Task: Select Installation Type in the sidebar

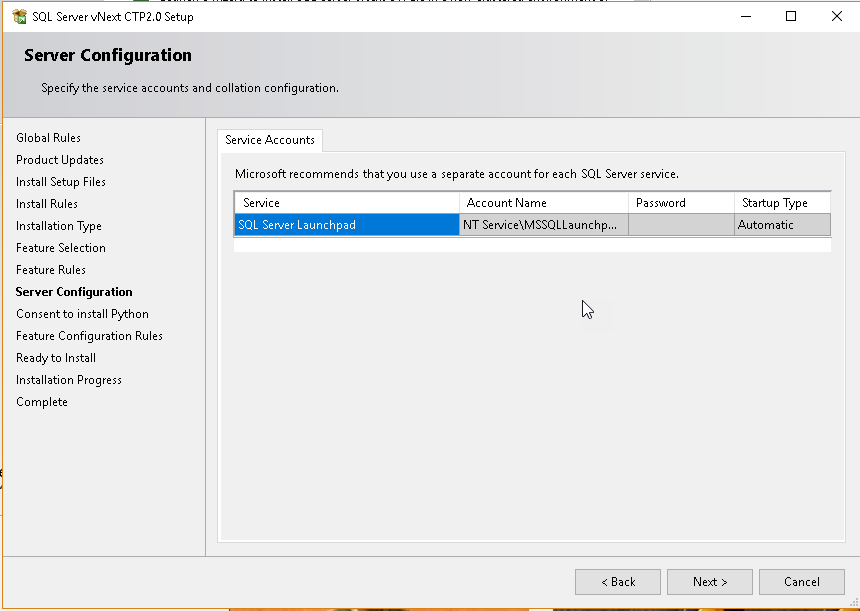Action: [x=59, y=226]
